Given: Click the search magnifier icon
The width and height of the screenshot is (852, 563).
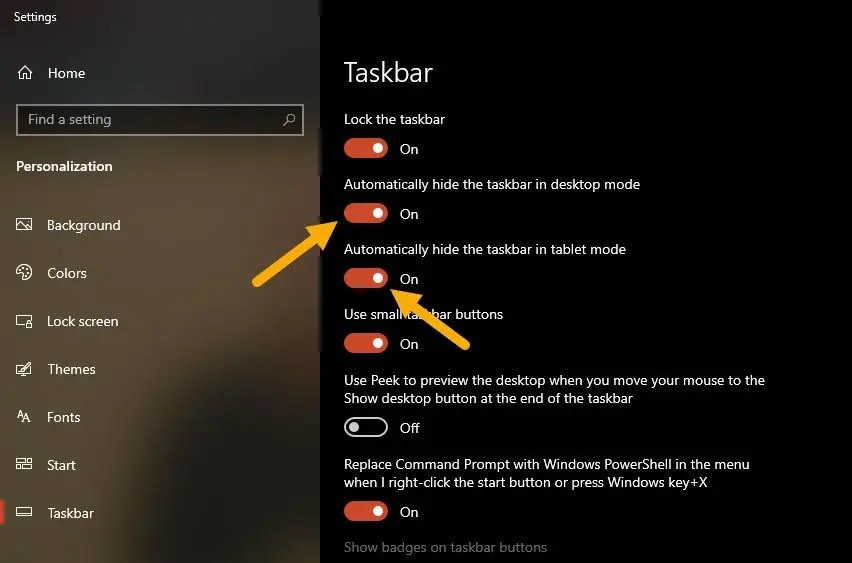Looking at the screenshot, I should 289,120.
